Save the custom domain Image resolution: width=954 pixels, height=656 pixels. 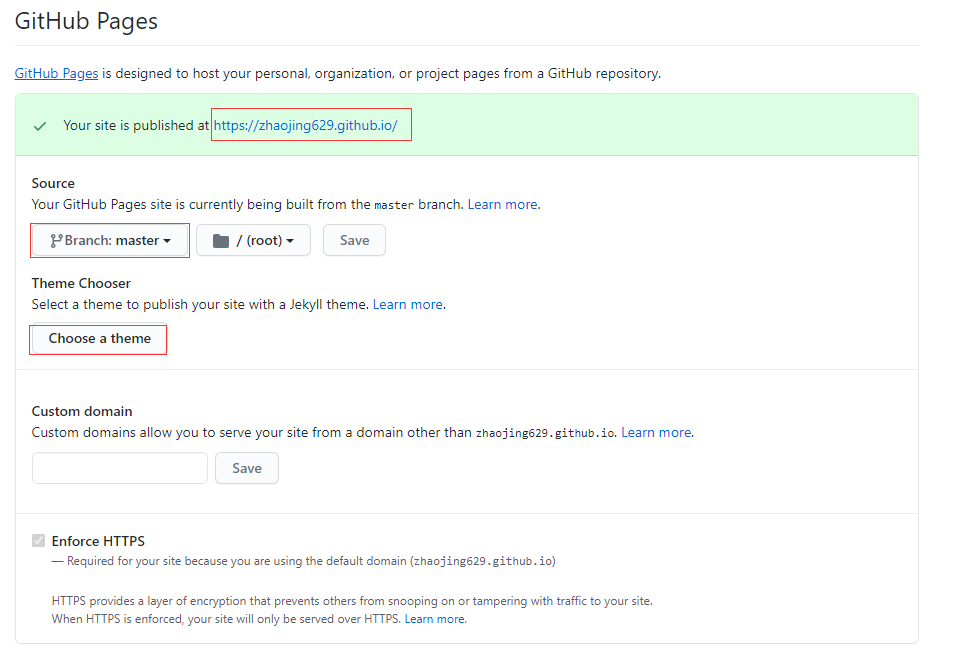pos(247,468)
